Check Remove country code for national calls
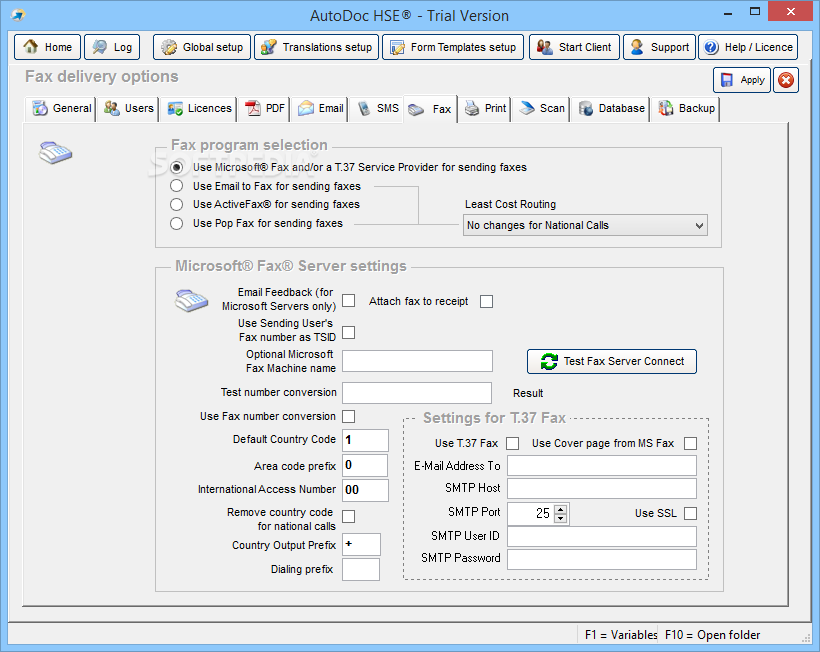820x652 pixels. click(348, 517)
